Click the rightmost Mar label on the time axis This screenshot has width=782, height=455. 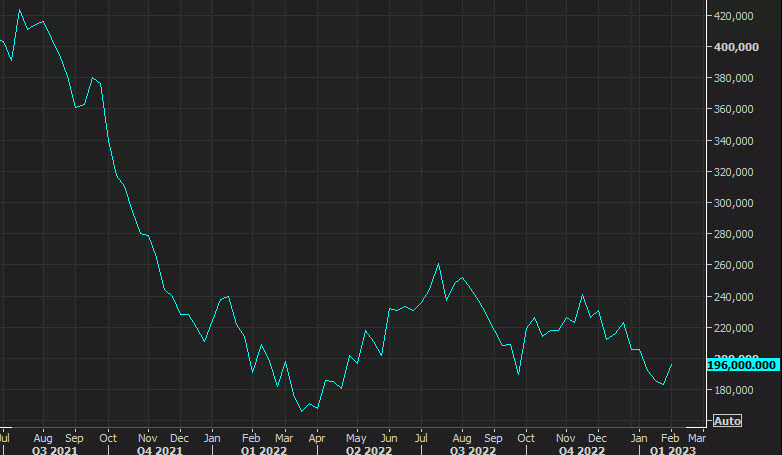(697, 437)
